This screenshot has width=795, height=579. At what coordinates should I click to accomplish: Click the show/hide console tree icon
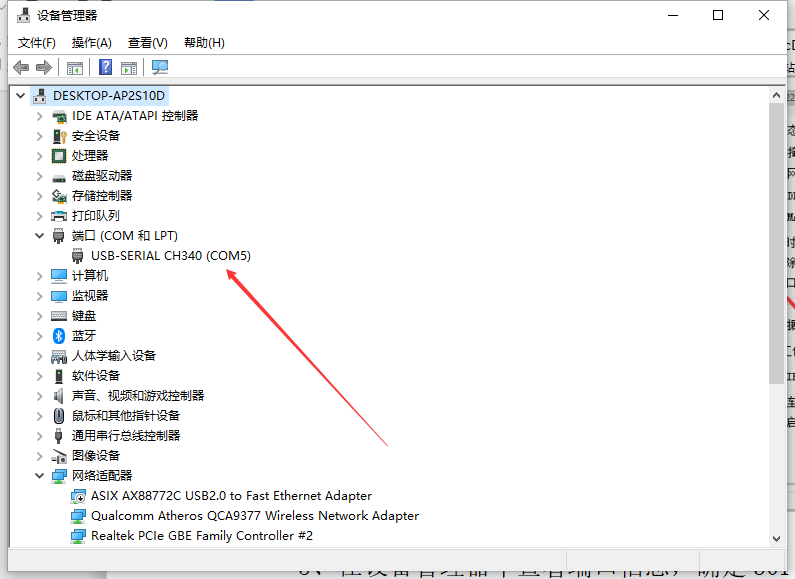point(74,67)
